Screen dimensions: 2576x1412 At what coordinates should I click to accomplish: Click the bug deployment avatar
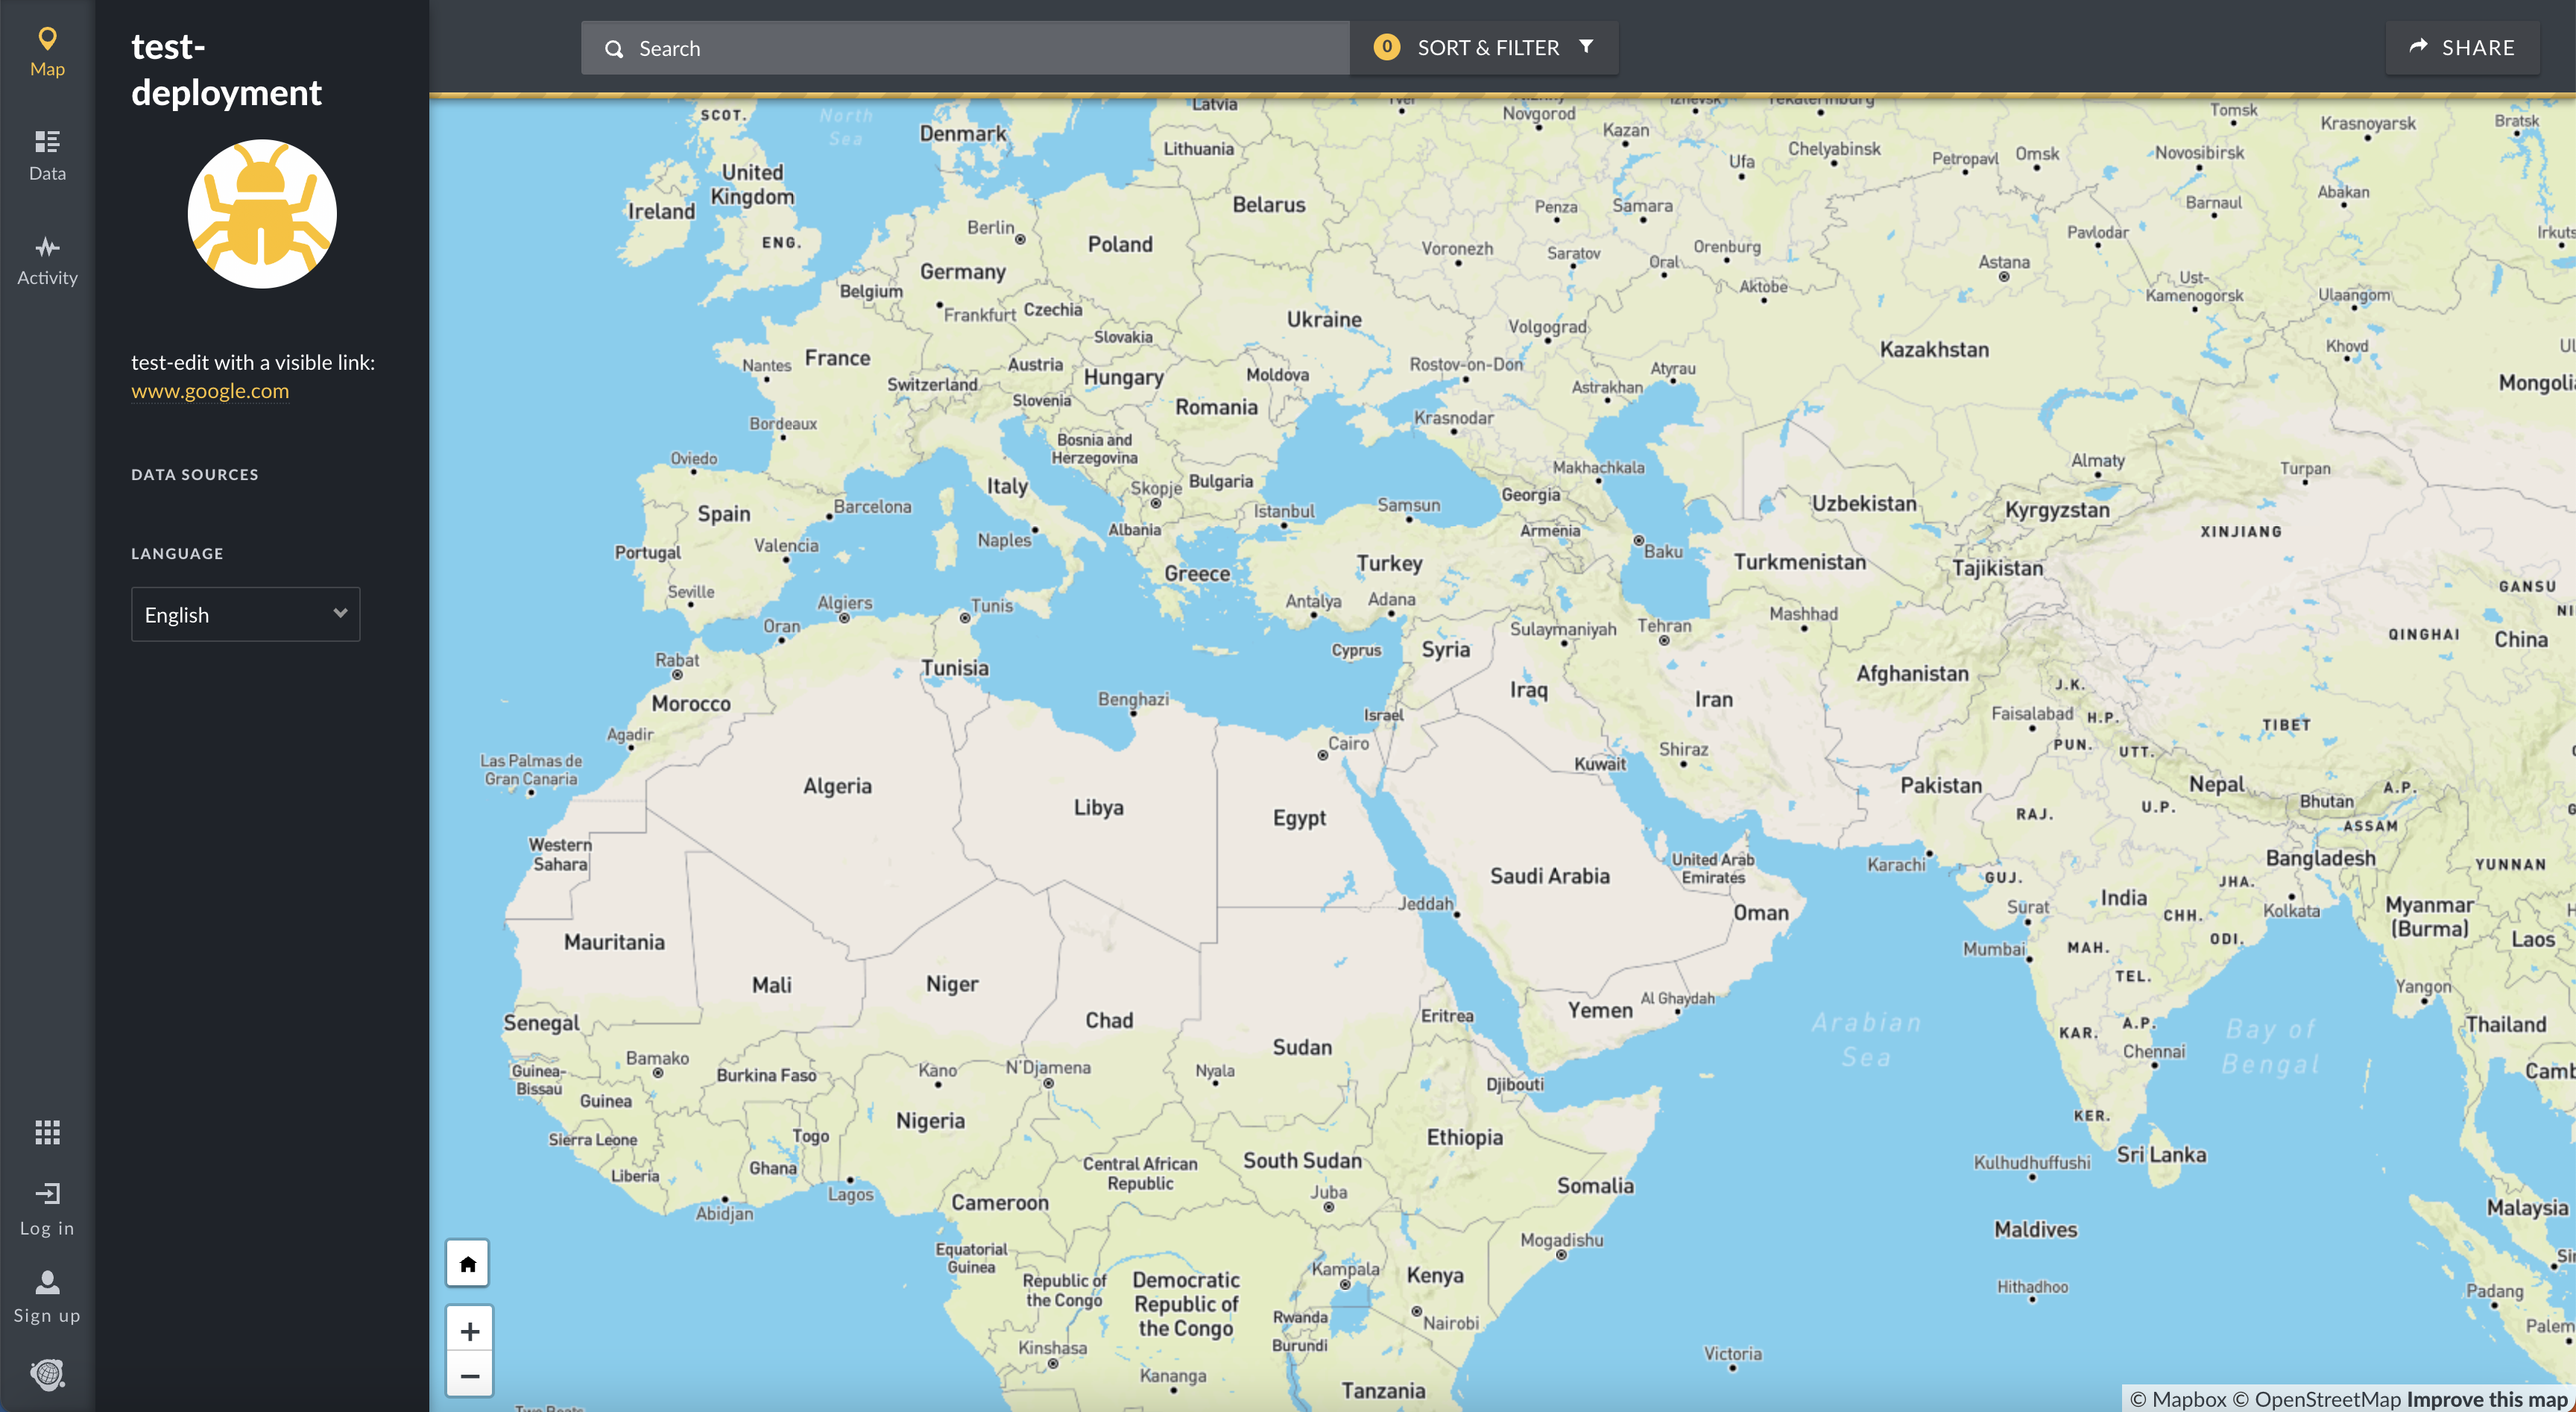coord(262,214)
